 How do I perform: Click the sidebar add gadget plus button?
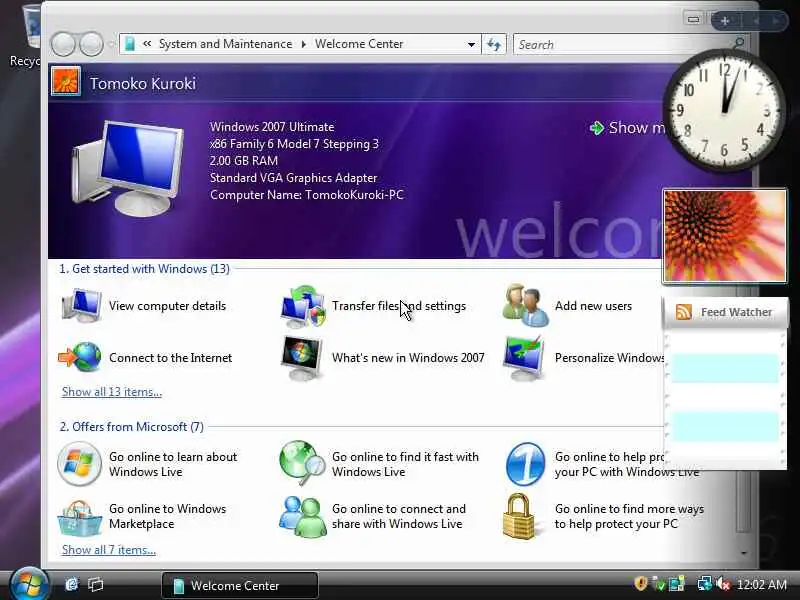click(725, 21)
